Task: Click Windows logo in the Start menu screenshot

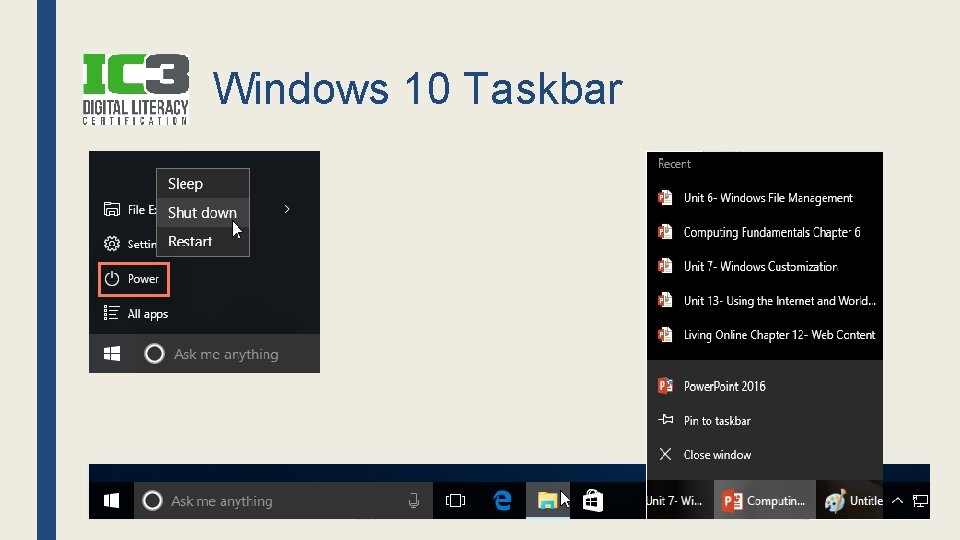Action: click(x=112, y=353)
